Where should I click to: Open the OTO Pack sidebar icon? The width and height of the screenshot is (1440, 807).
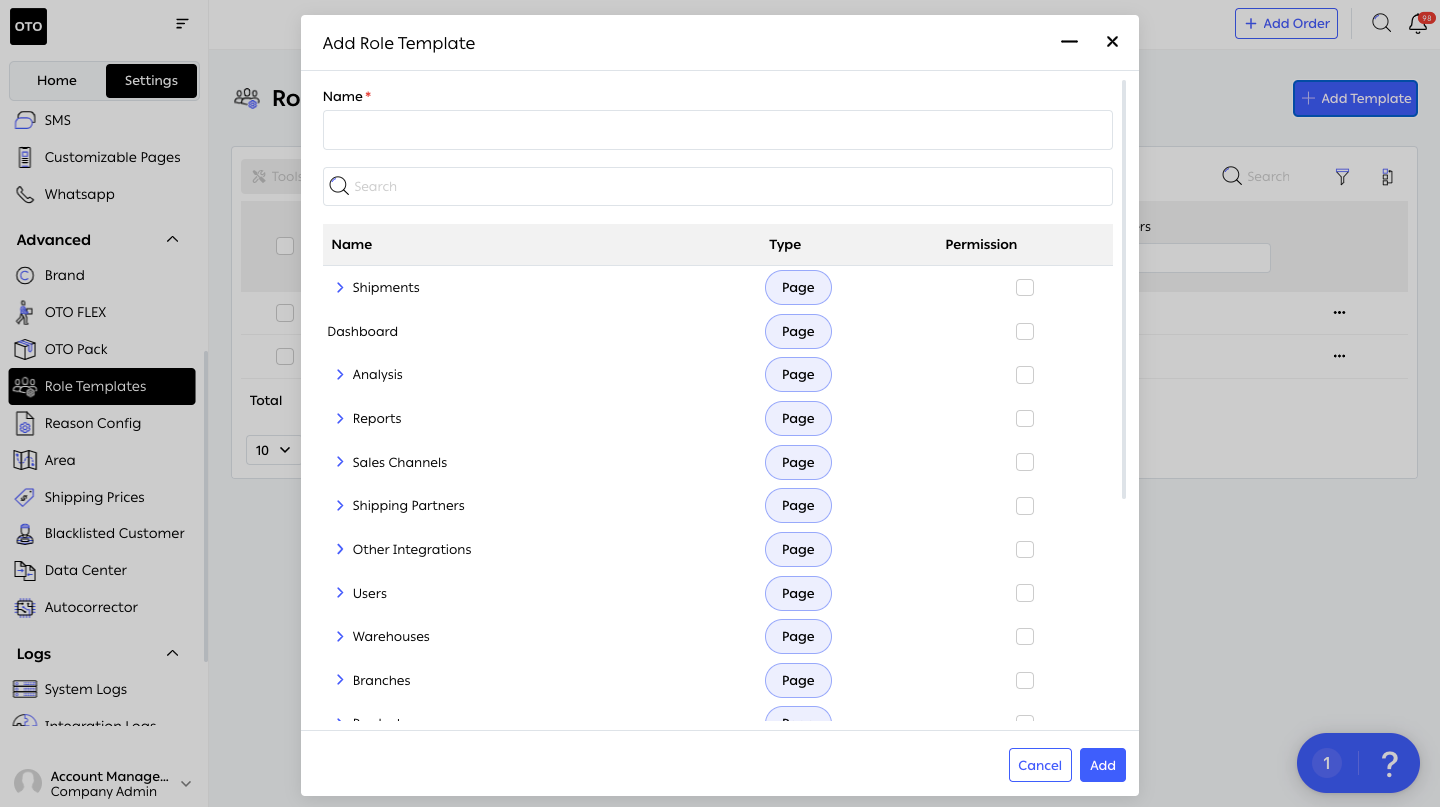[26, 349]
